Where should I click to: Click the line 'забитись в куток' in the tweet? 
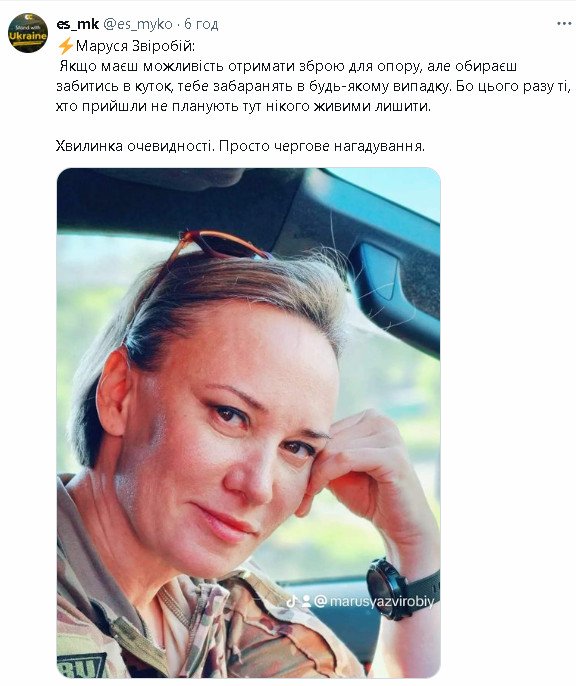click(314, 86)
